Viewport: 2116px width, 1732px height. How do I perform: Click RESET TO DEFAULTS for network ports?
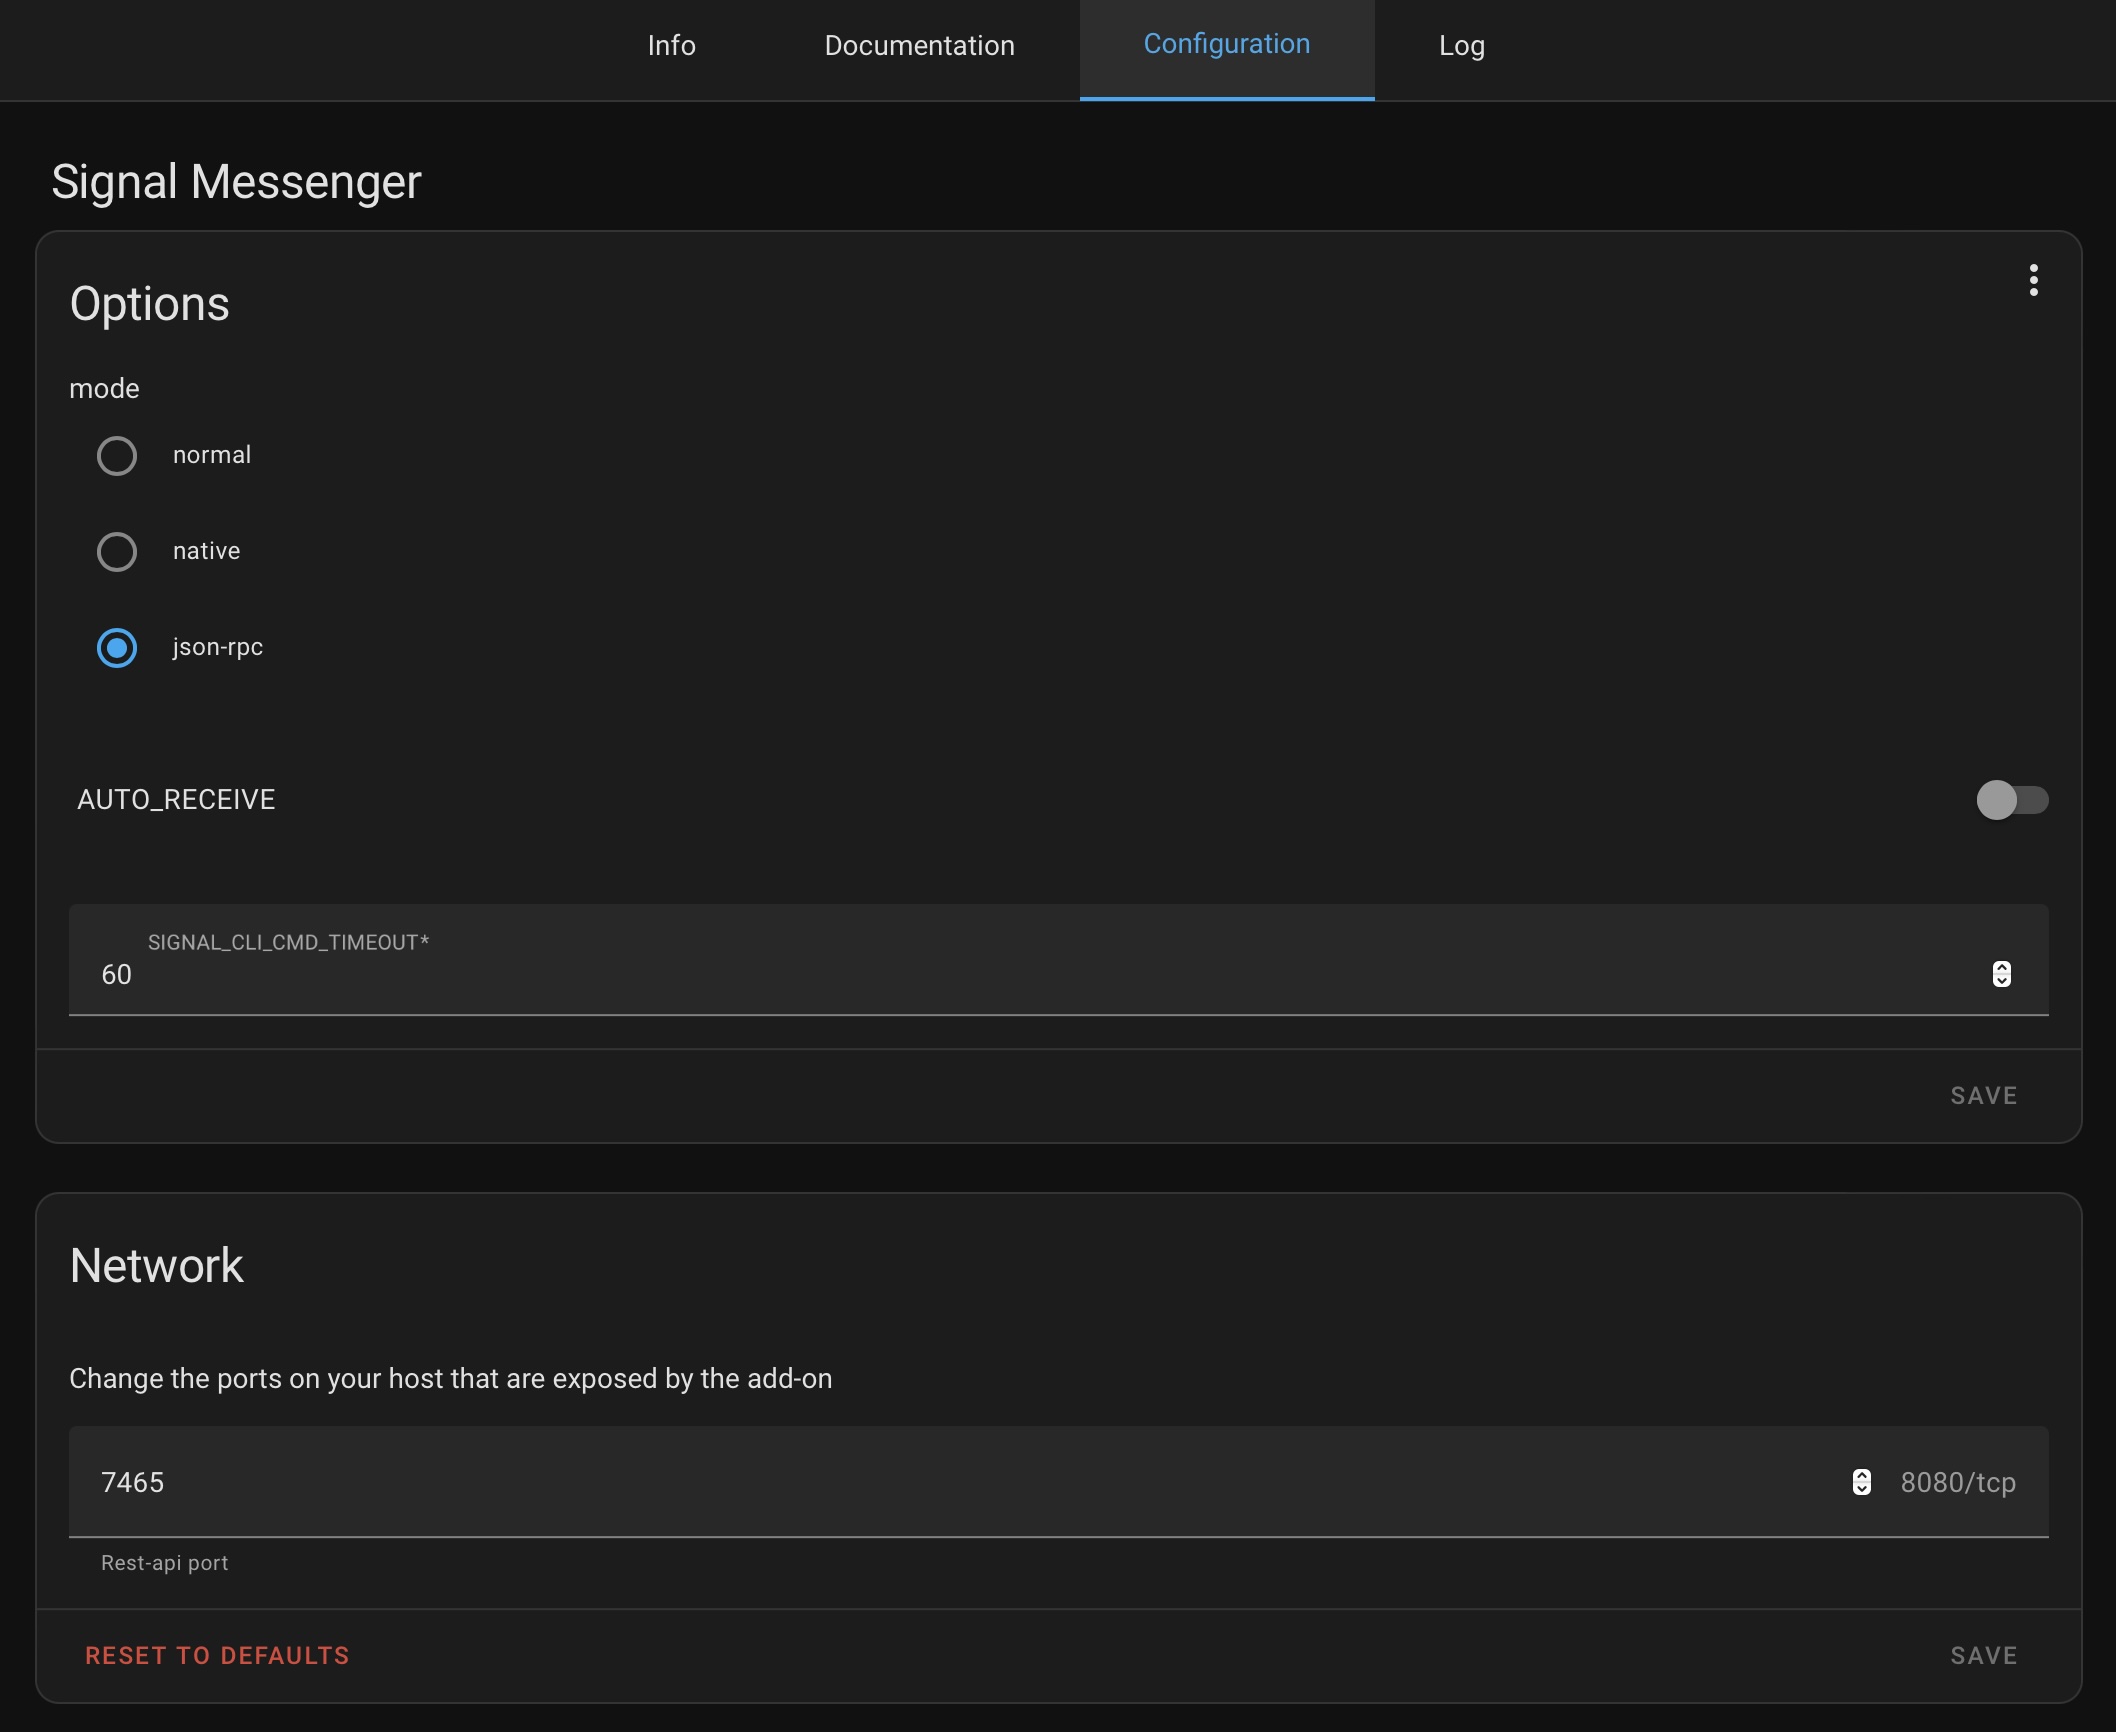point(216,1655)
